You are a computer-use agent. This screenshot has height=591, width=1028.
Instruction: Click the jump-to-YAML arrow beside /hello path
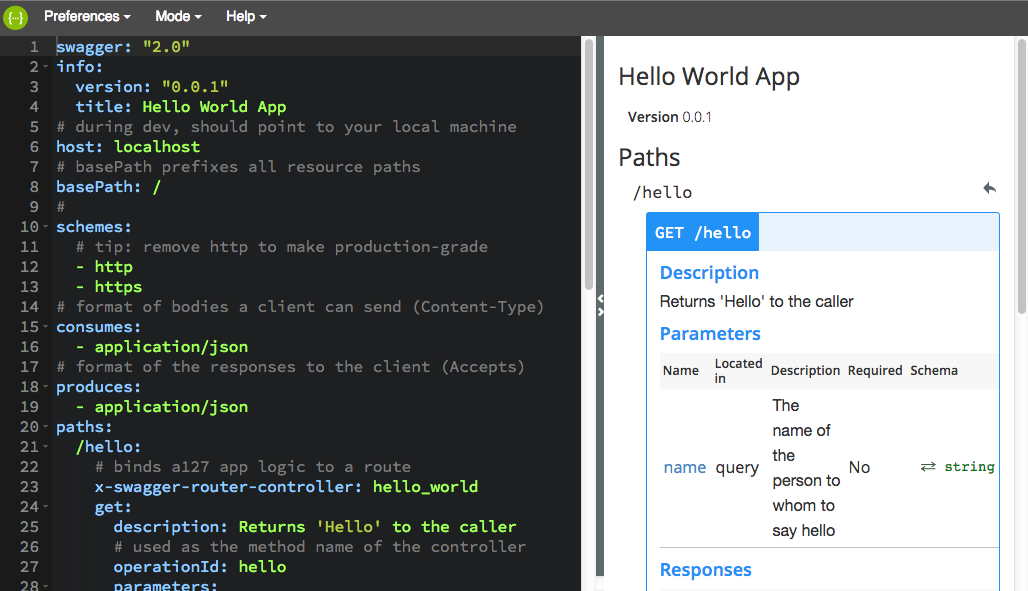989,189
